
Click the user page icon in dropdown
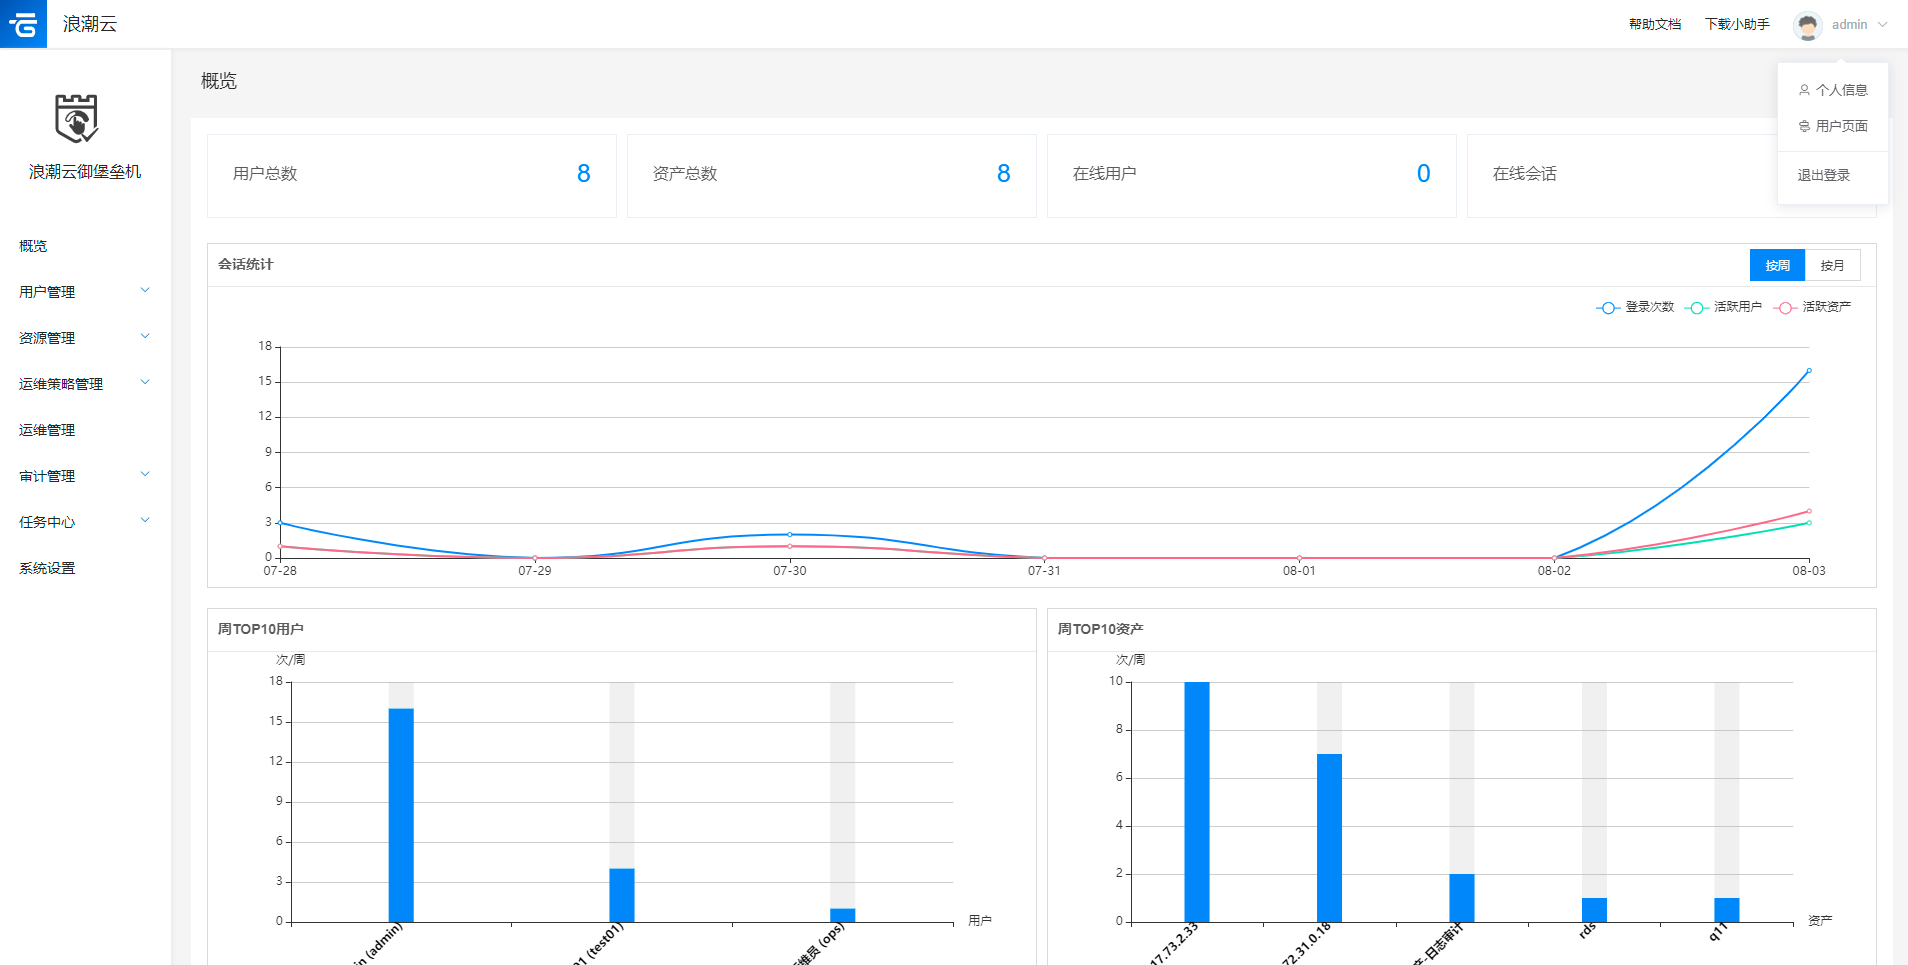pyautogui.click(x=1804, y=126)
